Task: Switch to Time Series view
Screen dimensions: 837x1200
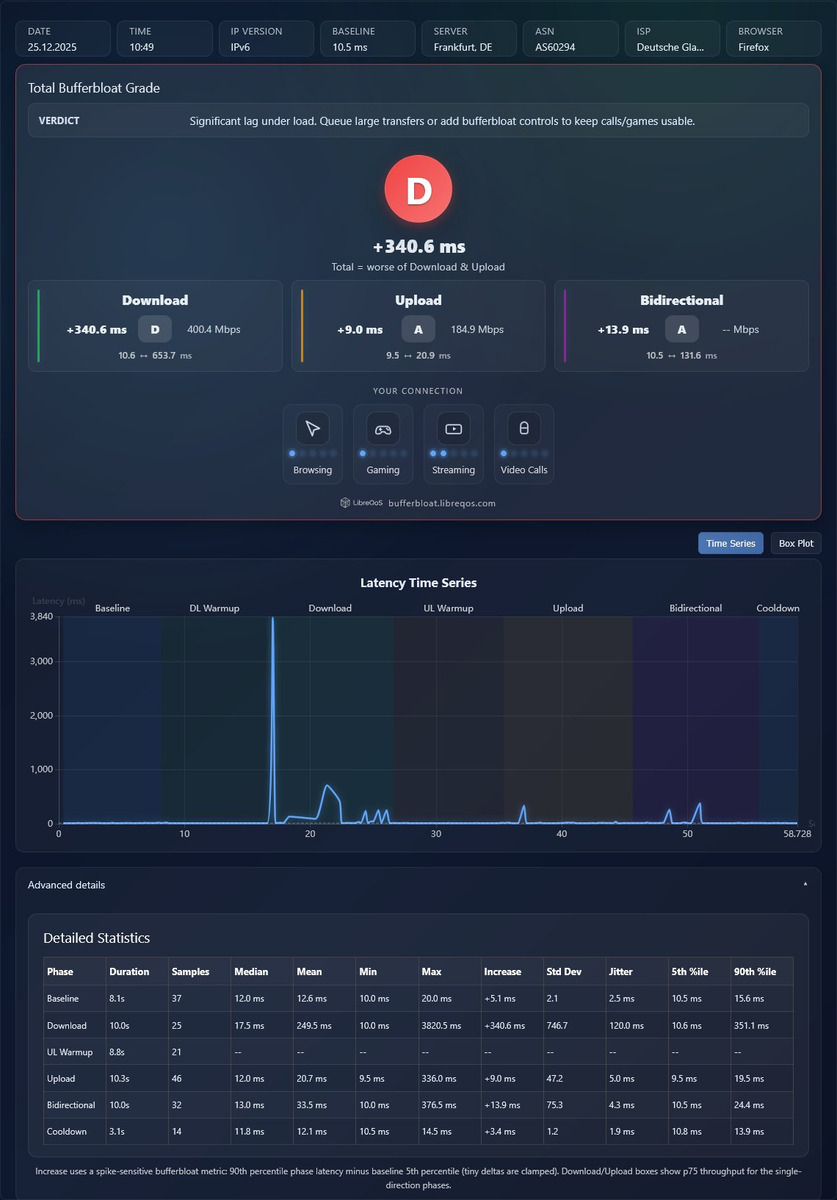Action: [730, 543]
